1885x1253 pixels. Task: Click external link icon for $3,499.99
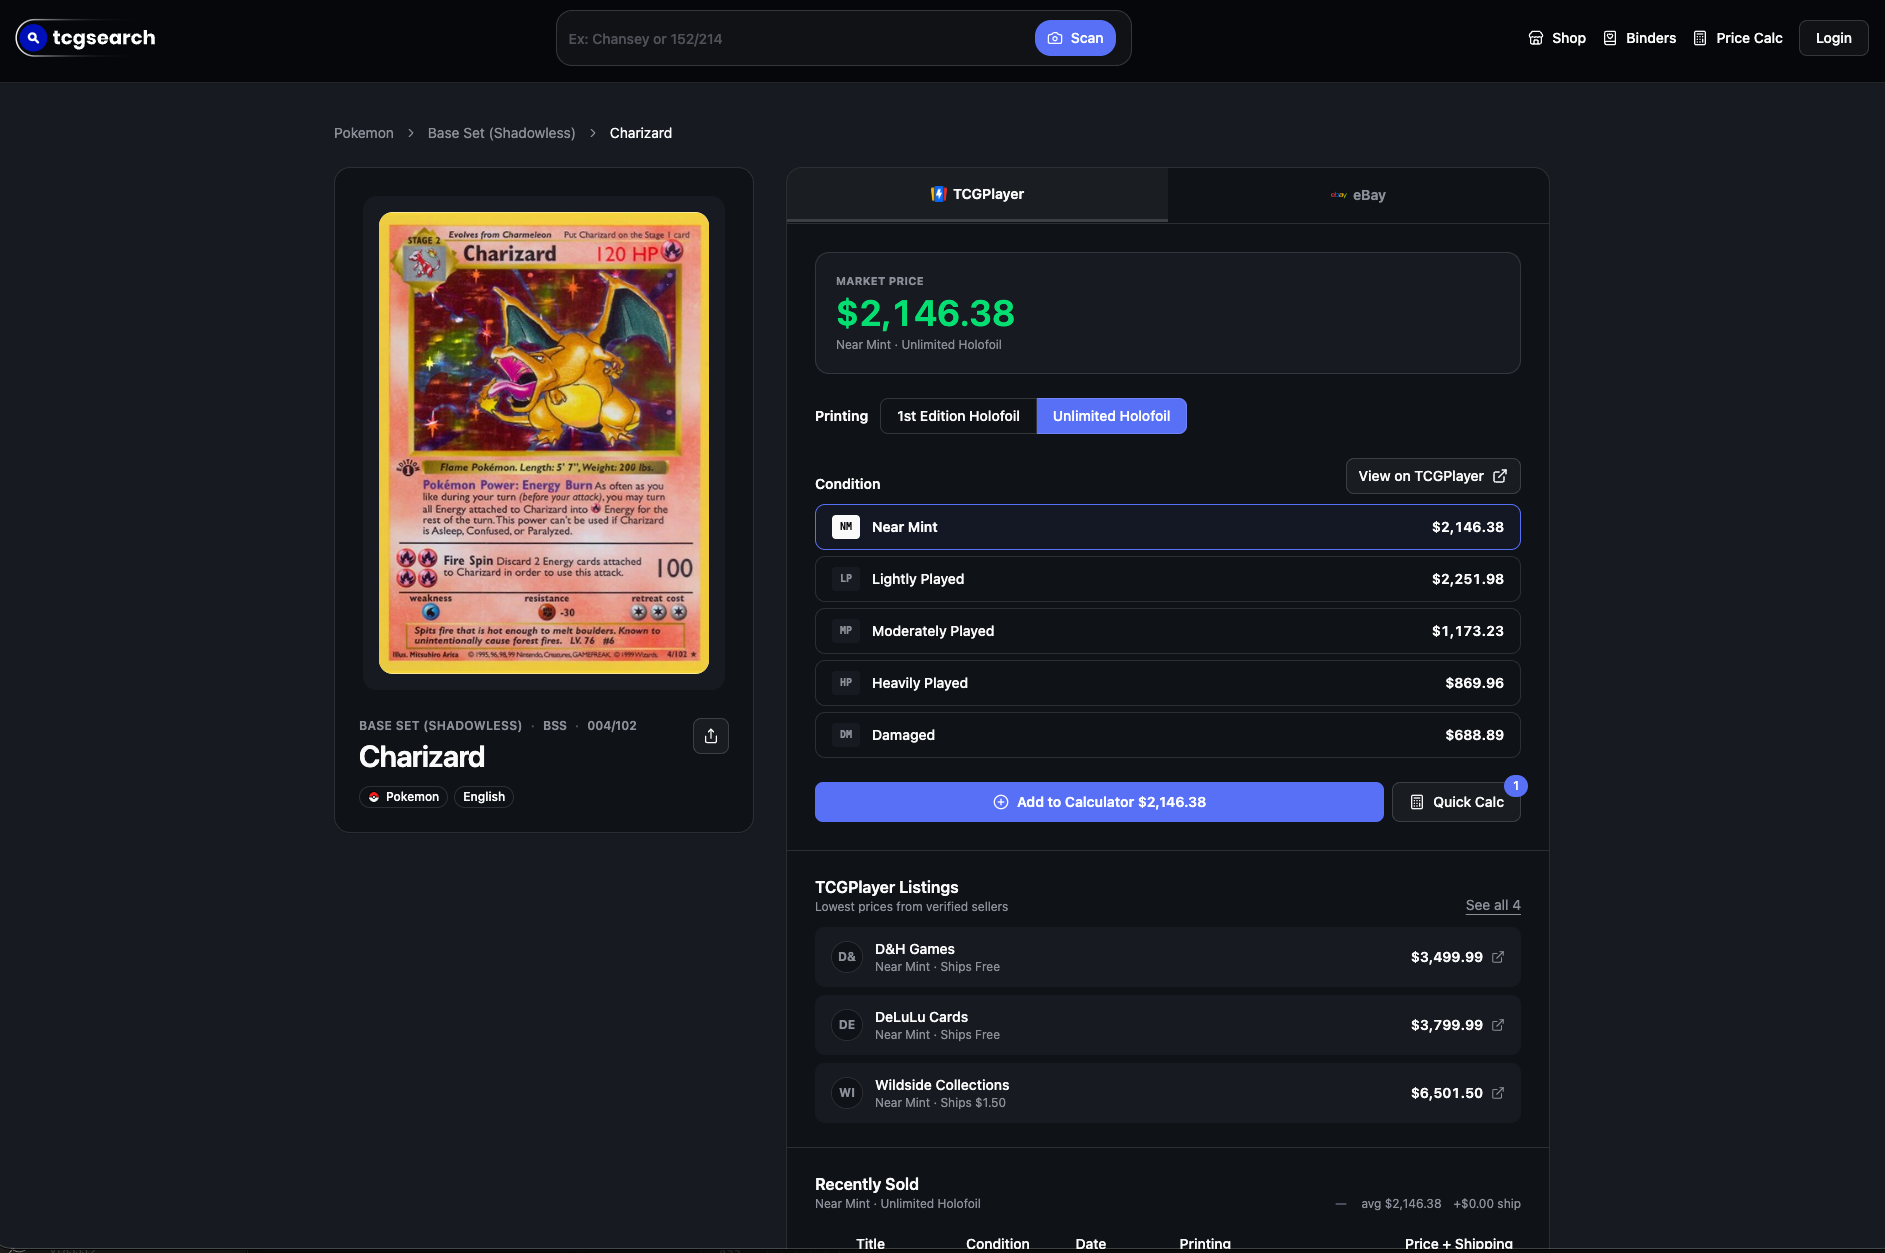tap(1498, 957)
